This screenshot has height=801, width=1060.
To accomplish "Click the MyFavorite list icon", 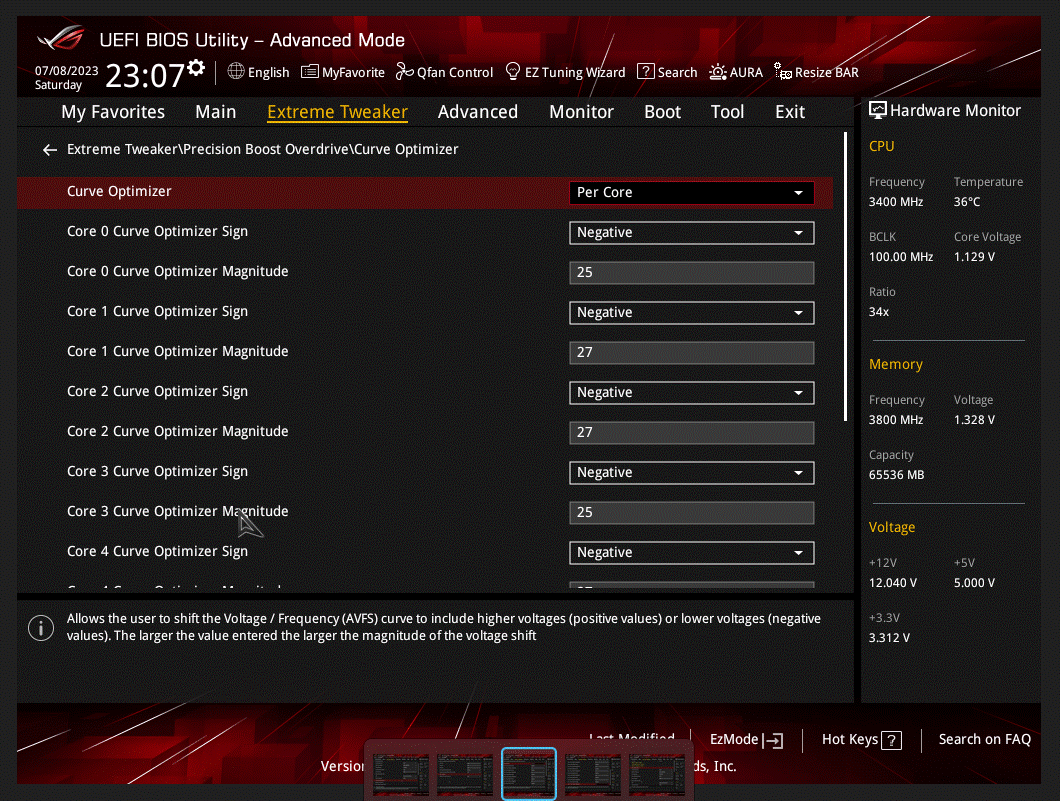I will tap(310, 72).
